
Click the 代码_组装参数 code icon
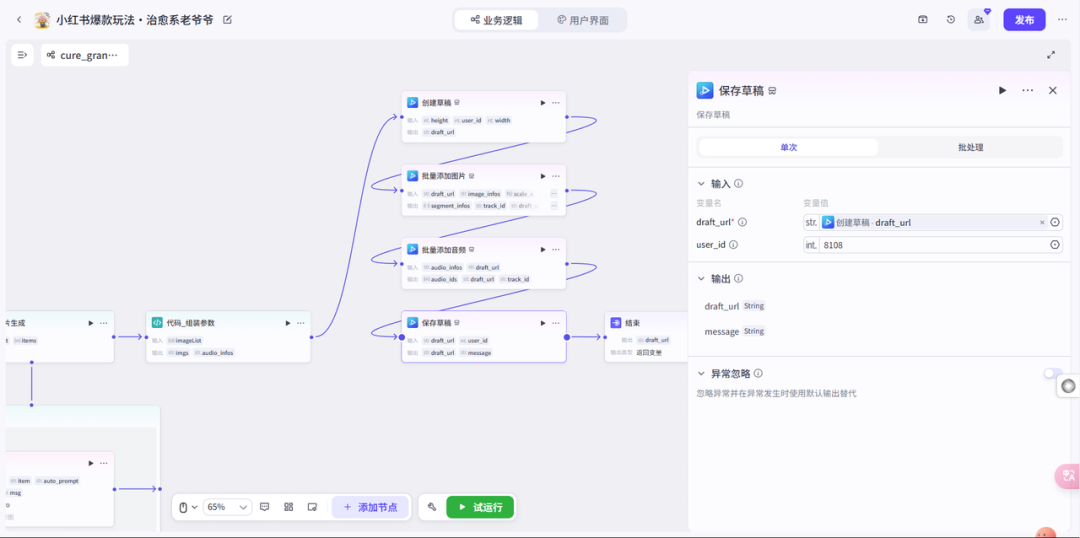[157, 323]
